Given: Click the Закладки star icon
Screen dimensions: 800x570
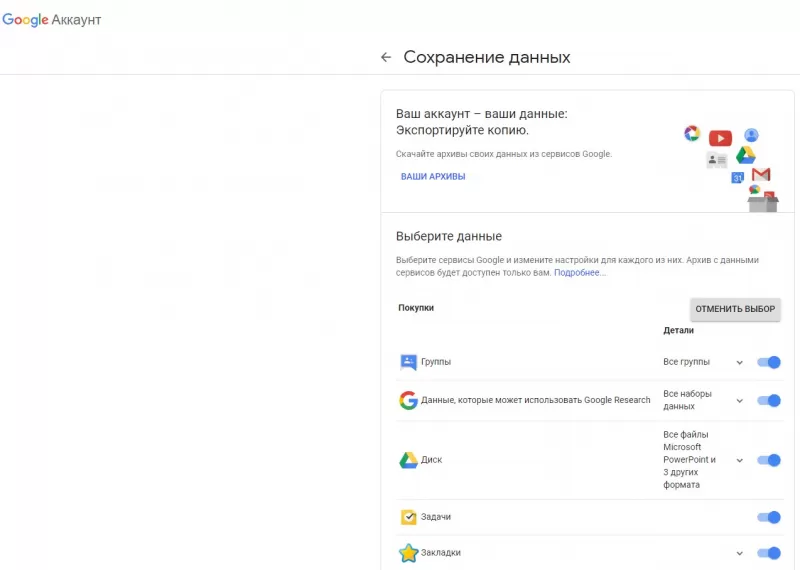Looking at the screenshot, I should 408,553.
